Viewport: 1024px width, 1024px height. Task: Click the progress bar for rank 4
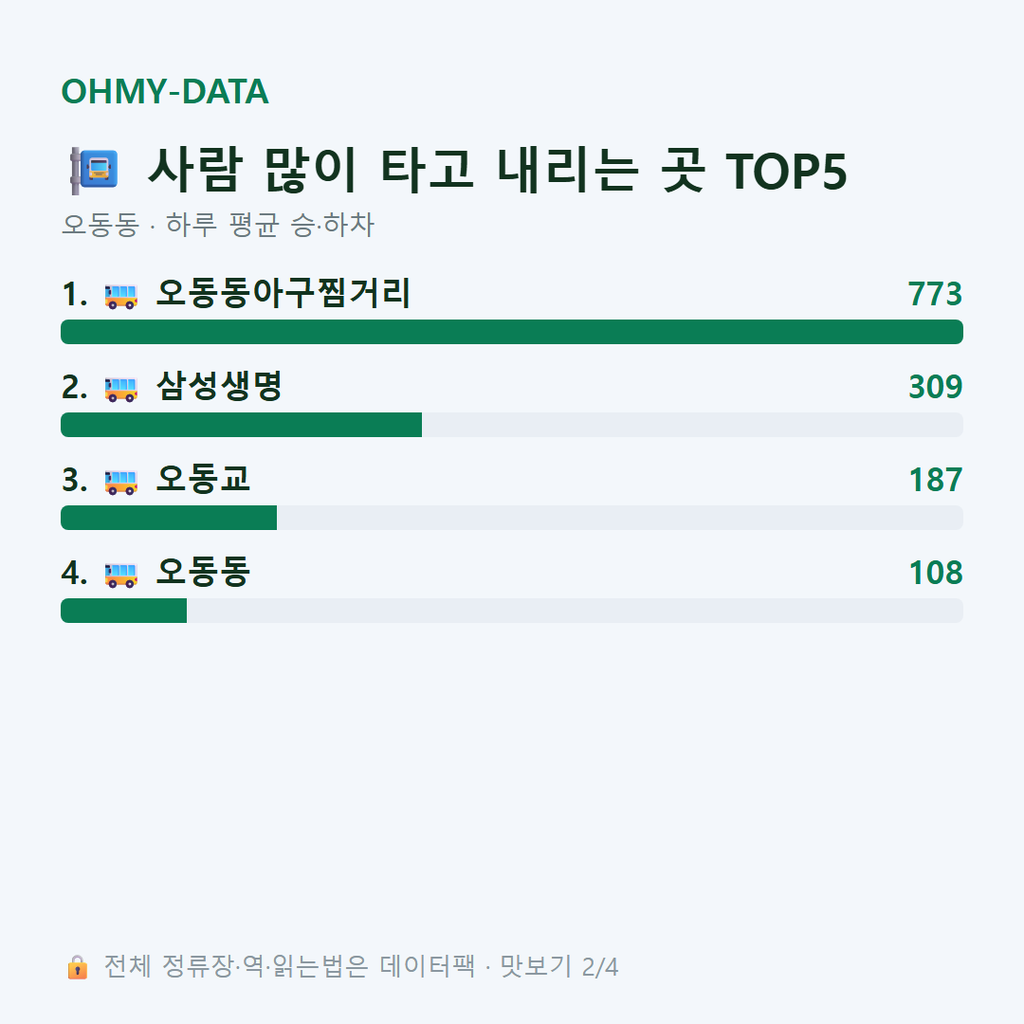point(512,611)
